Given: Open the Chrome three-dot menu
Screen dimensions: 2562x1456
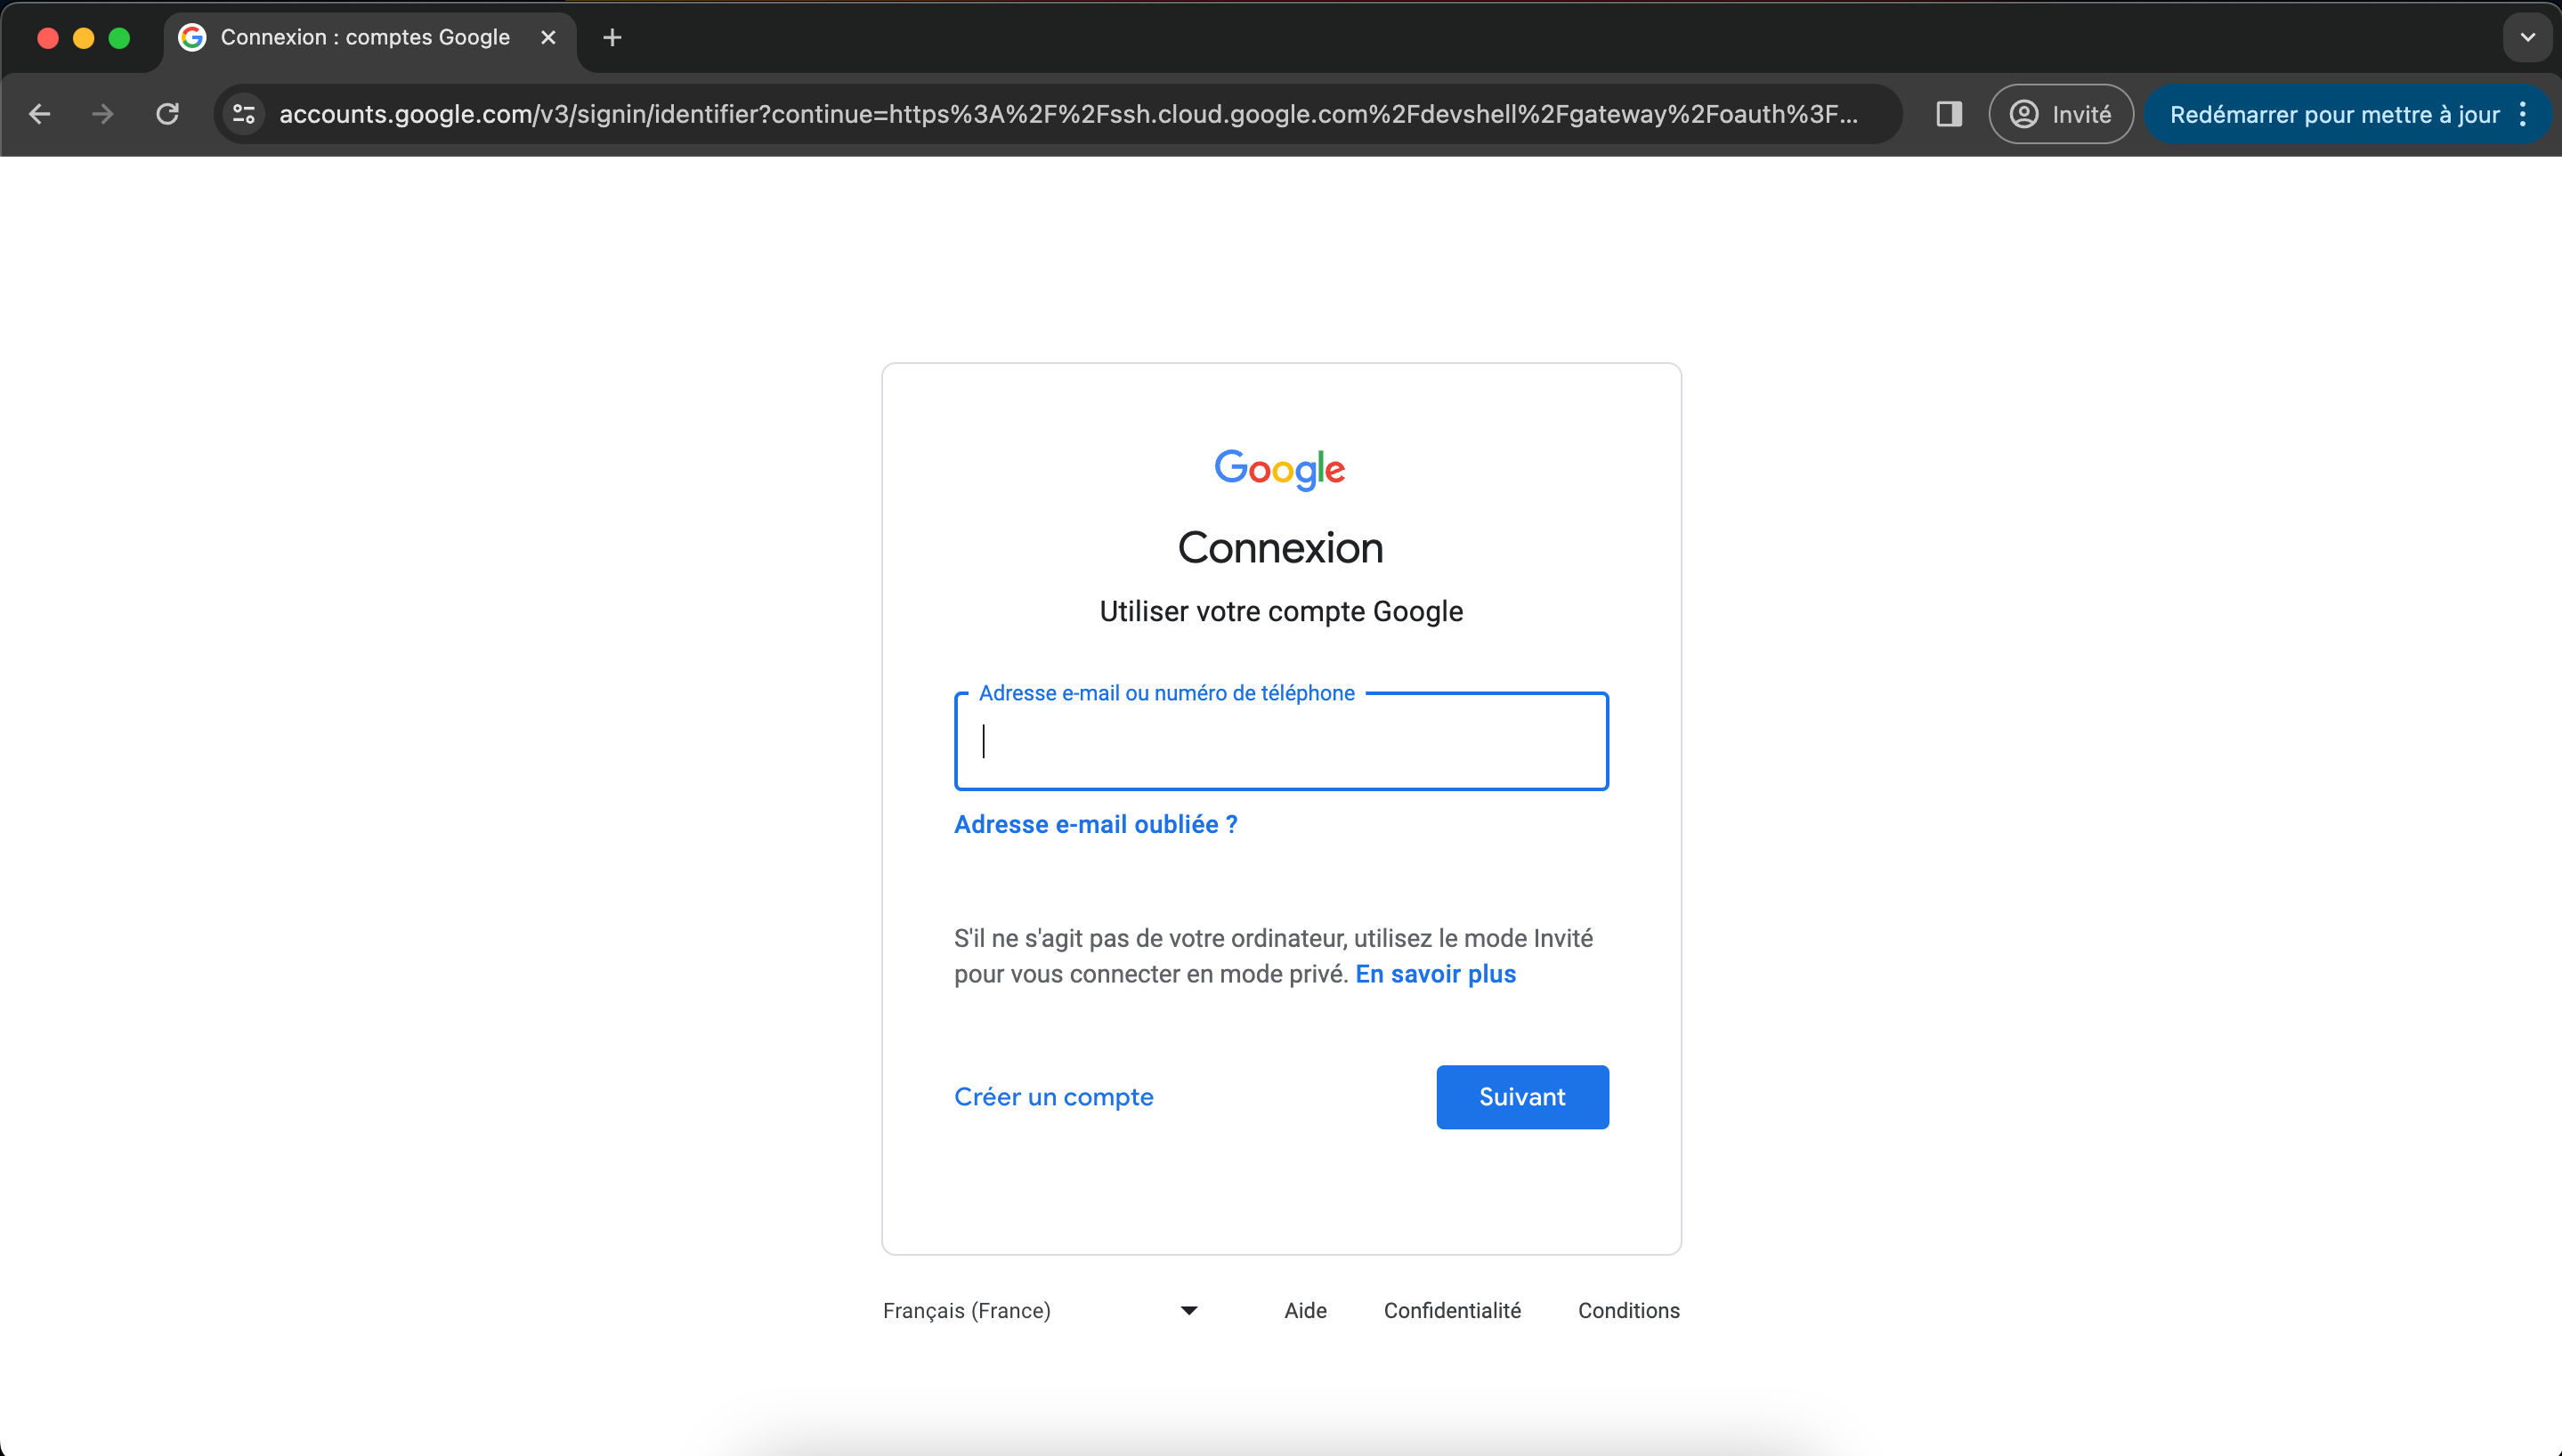Looking at the screenshot, I should point(2523,114).
